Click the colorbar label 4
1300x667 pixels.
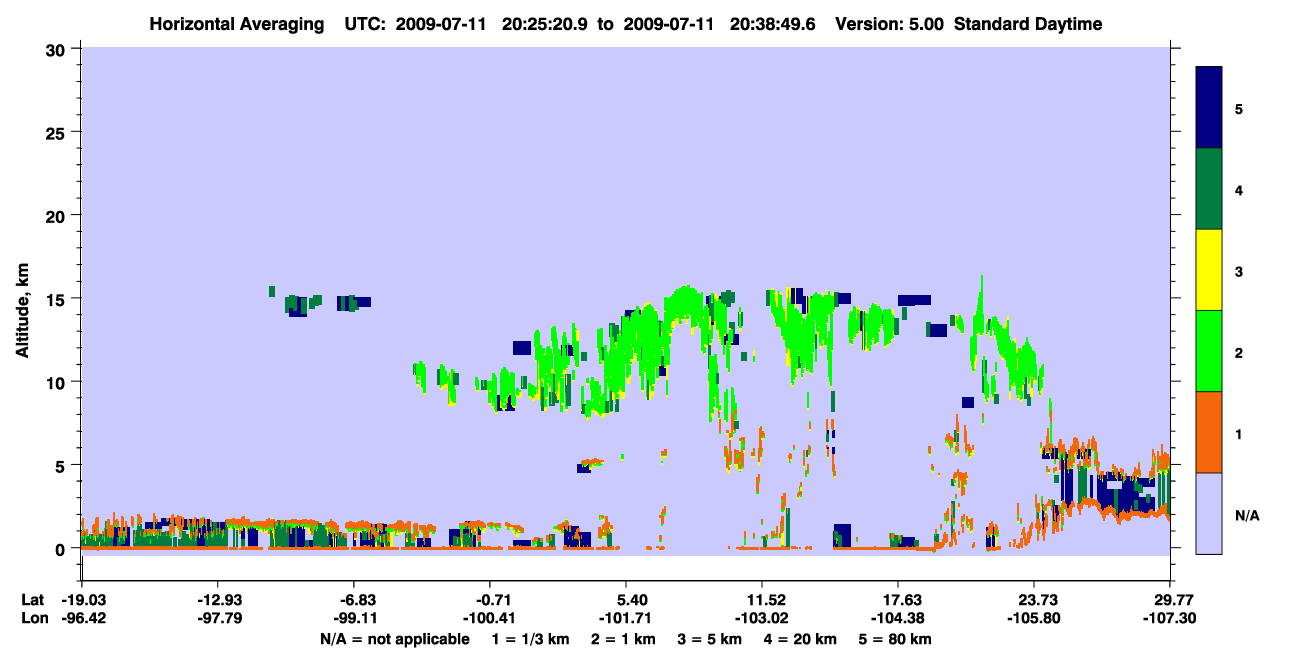(1238, 189)
